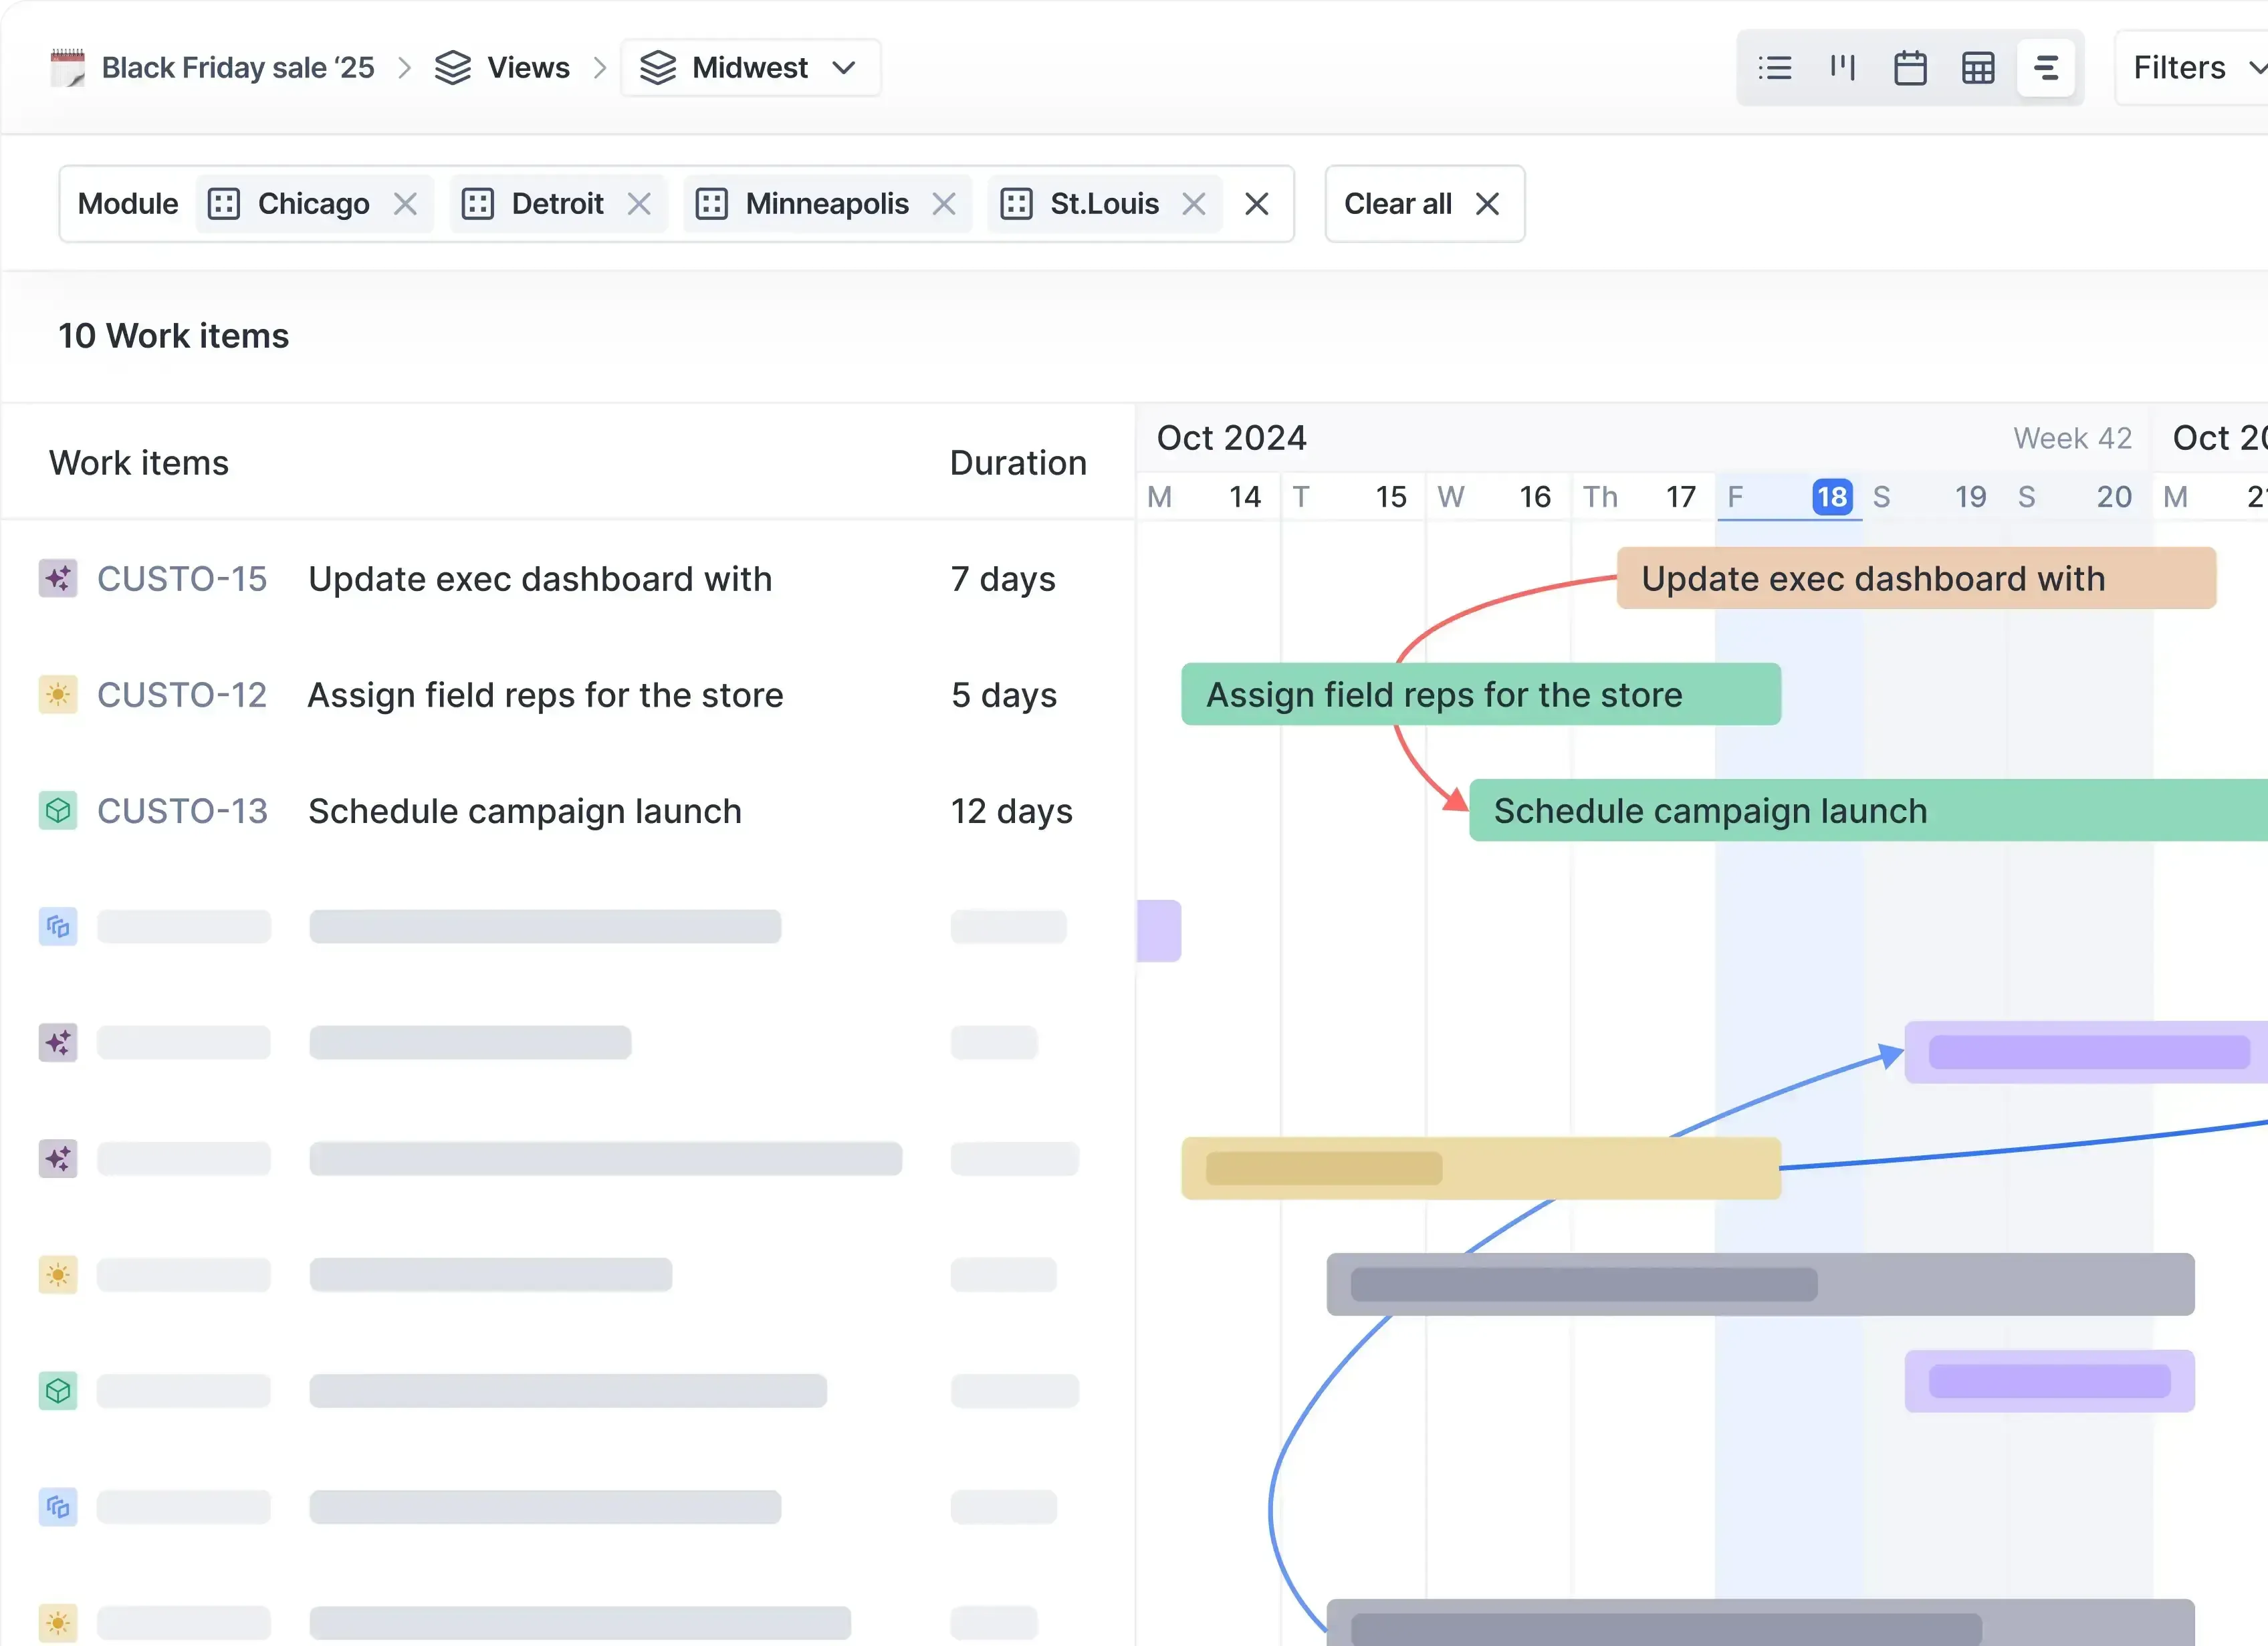This screenshot has height=1646, width=2268.
Task: Remove the Chicago module filter
Action: (x=406, y=203)
